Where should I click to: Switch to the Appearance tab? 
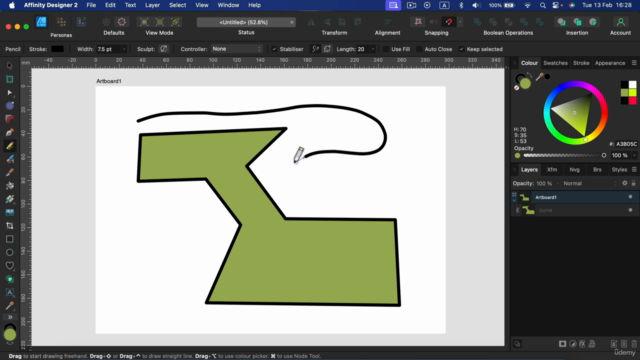point(610,63)
